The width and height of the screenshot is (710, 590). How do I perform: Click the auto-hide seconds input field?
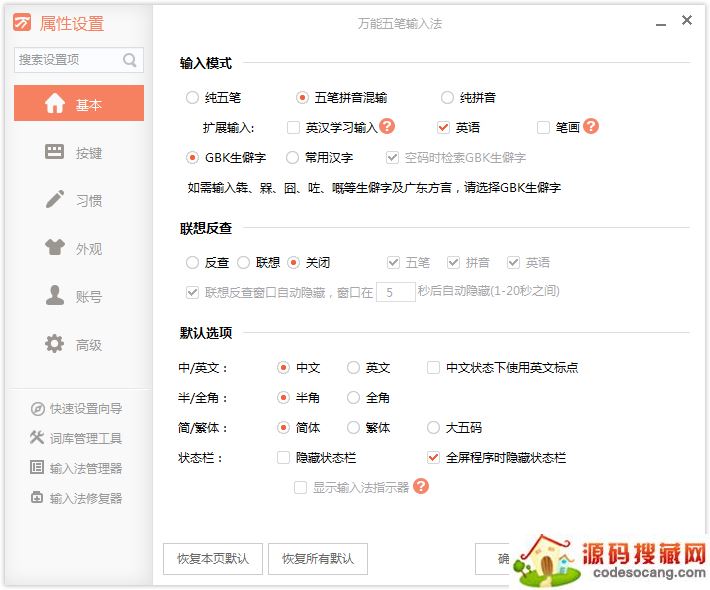(x=396, y=292)
